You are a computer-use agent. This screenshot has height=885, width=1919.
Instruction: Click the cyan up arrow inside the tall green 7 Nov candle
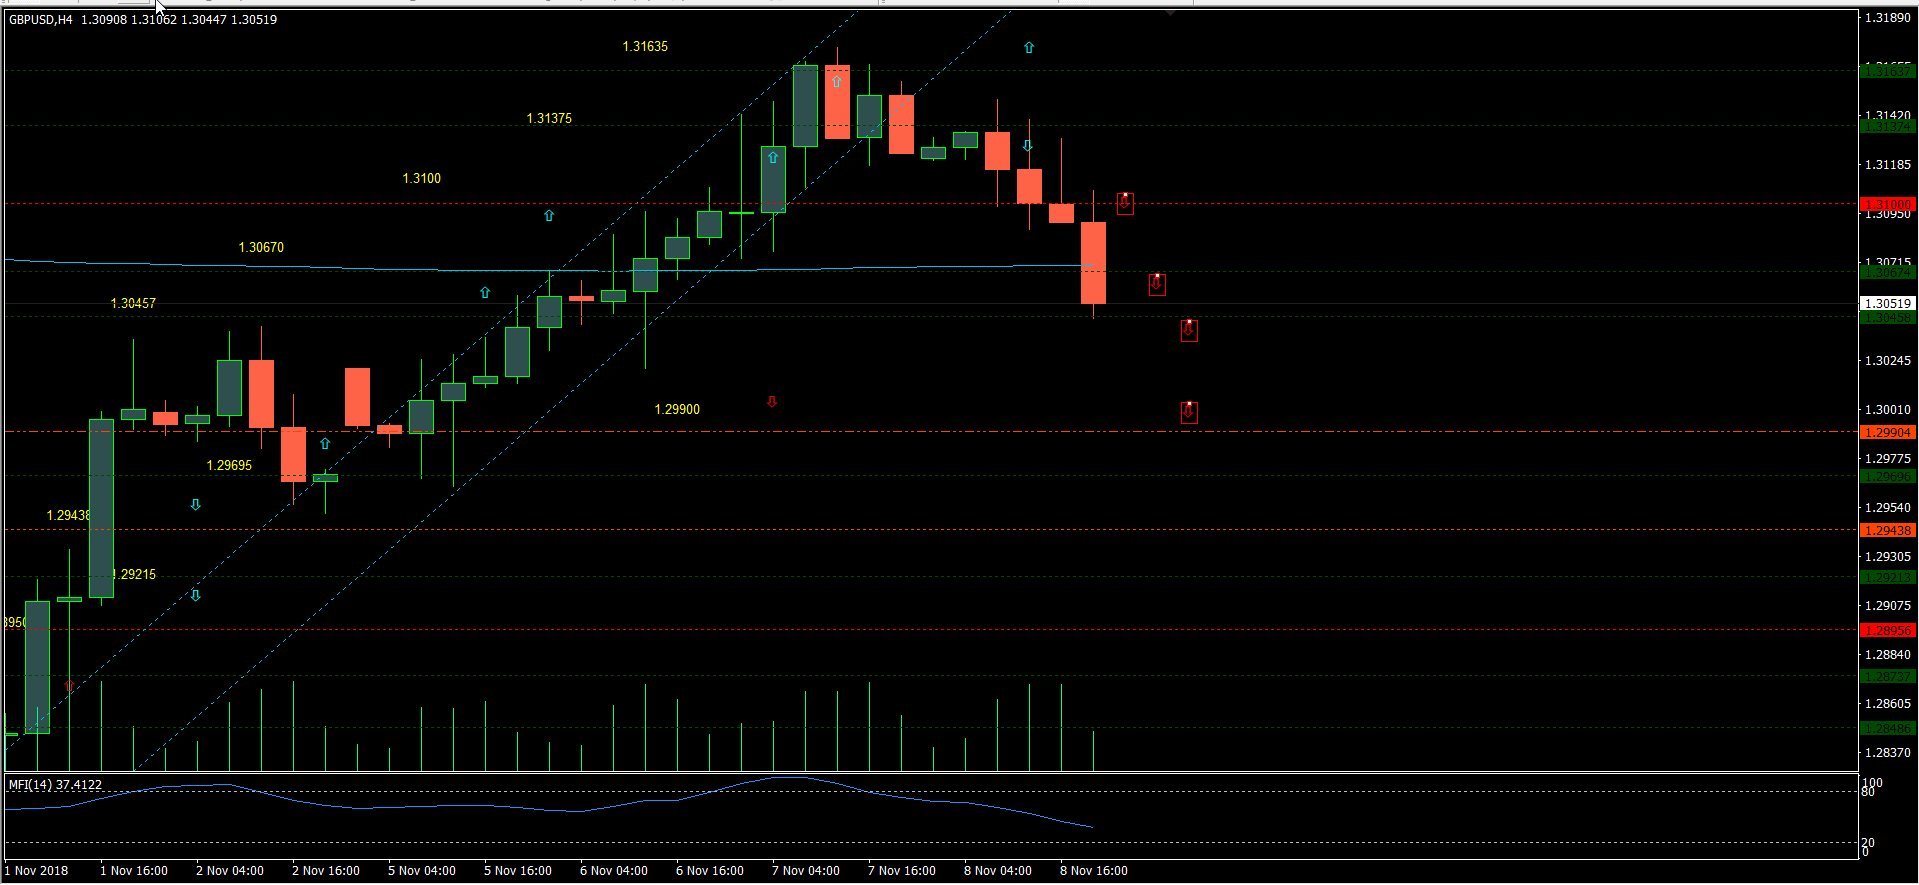point(773,157)
